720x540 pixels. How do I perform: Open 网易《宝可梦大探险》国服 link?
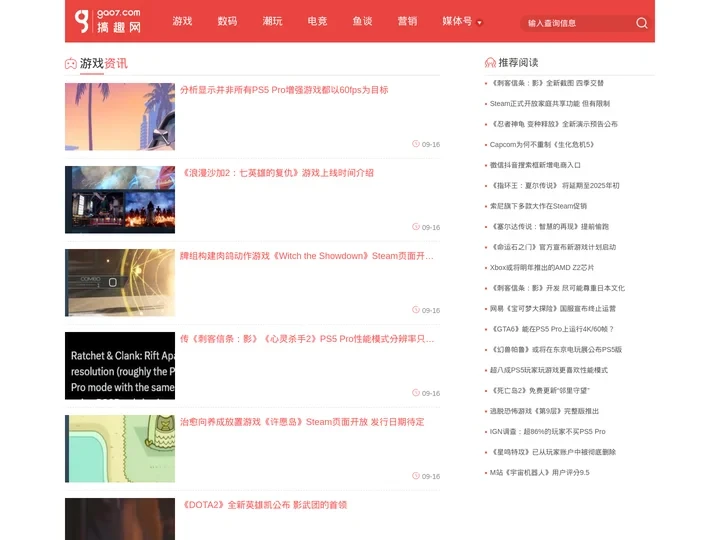click(x=553, y=309)
